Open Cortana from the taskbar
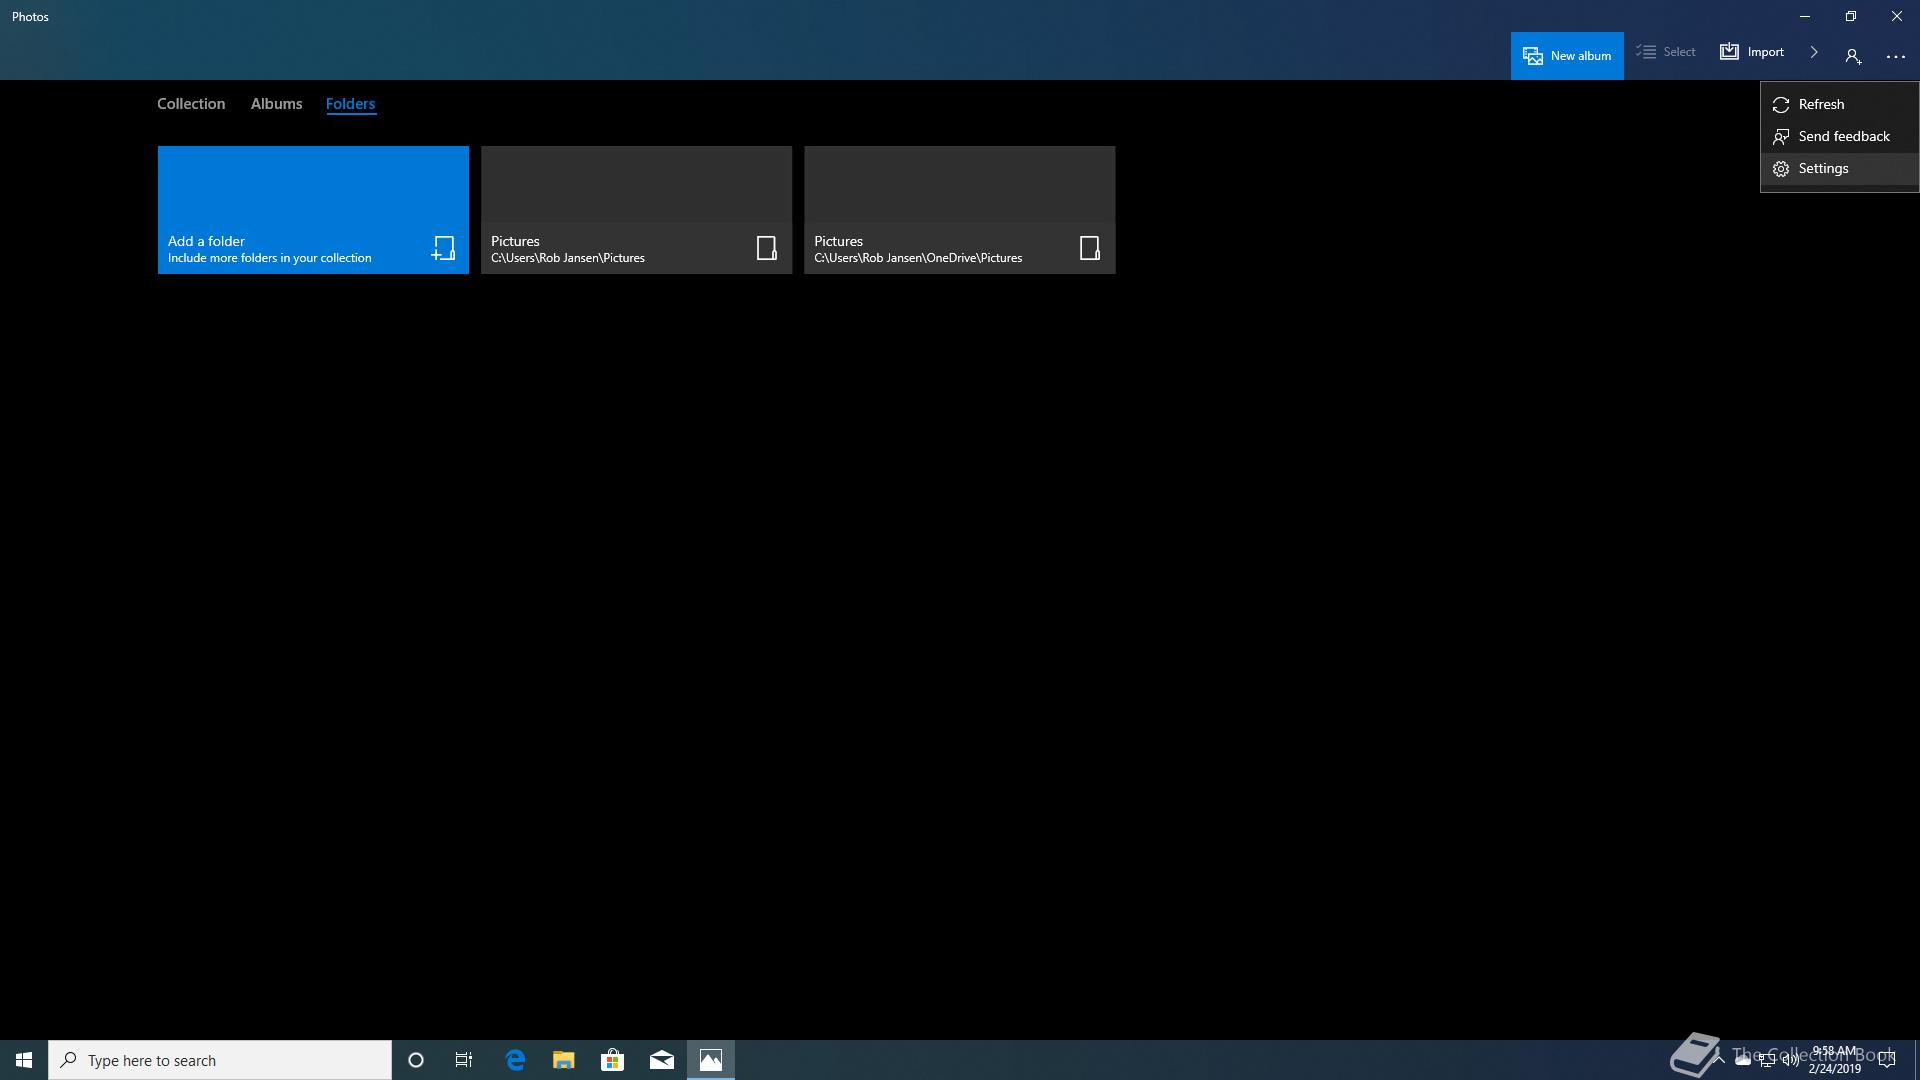The height and width of the screenshot is (1080, 1920). click(416, 1060)
